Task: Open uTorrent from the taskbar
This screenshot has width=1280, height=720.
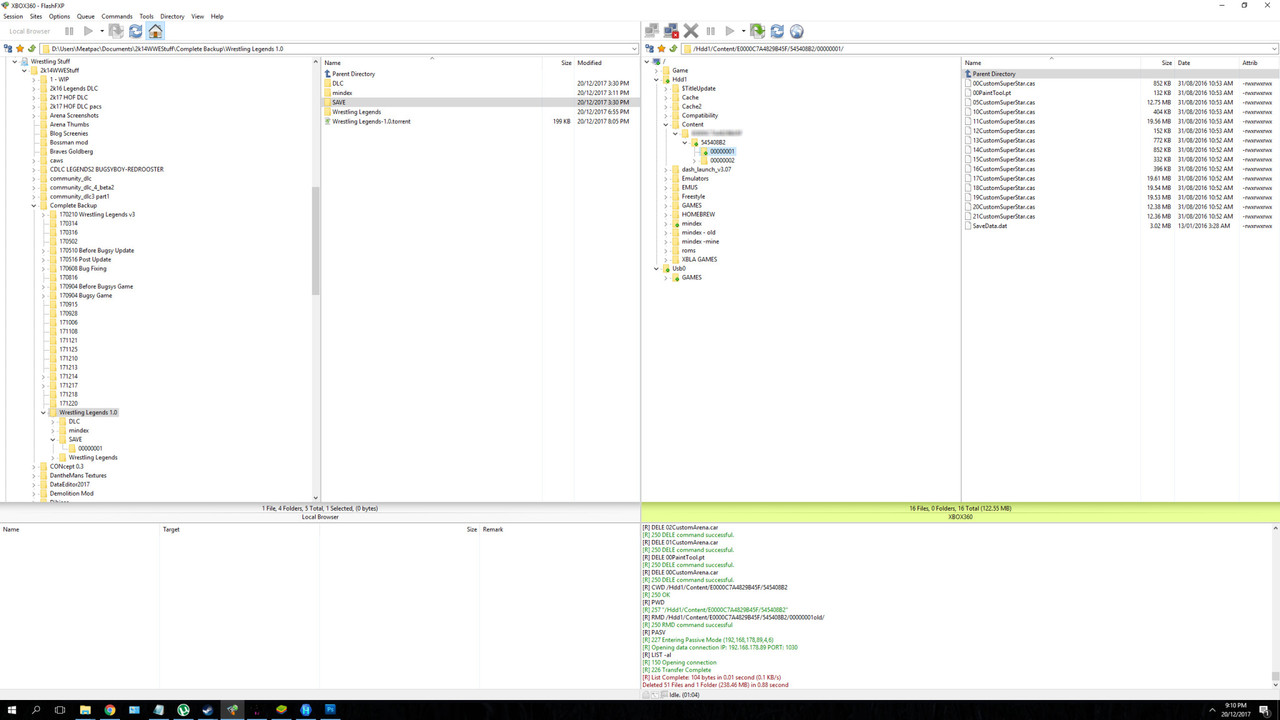Action: tap(183, 710)
